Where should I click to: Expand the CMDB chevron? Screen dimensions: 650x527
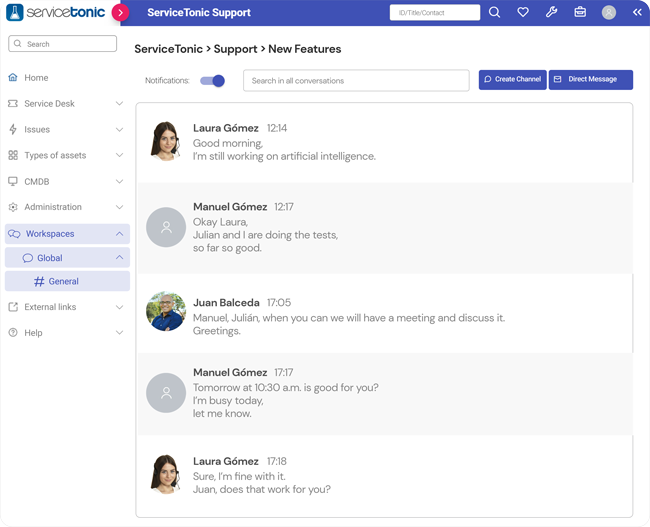[x=119, y=181]
